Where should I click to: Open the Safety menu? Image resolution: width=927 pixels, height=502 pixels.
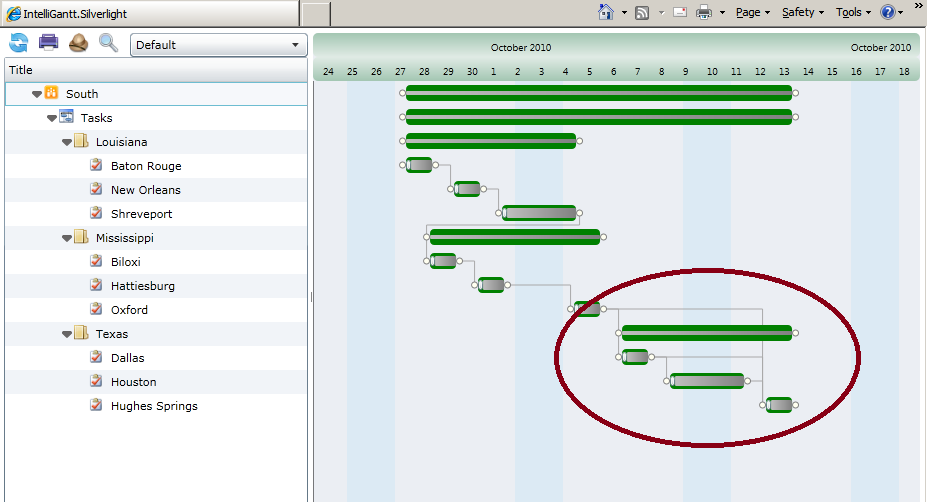tap(803, 12)
